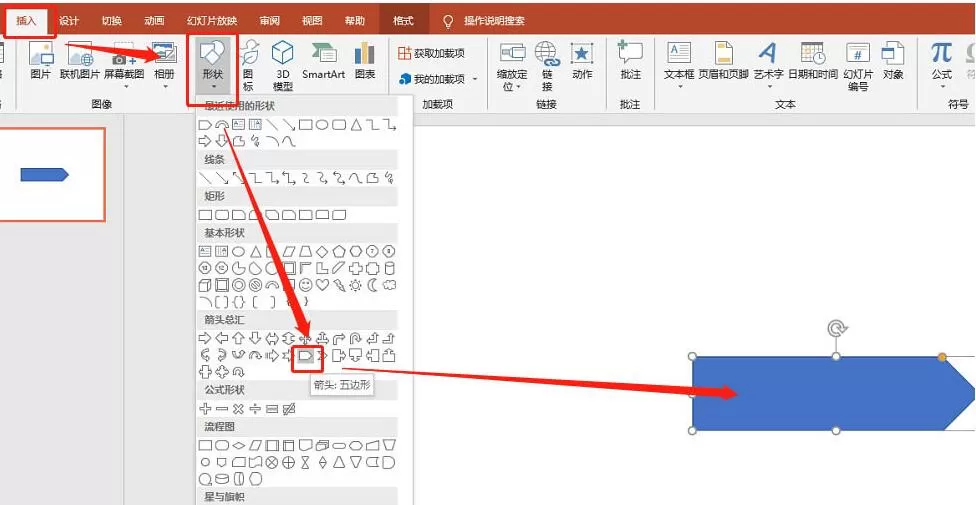Insert a chart via 图表
This screenshot has width=976, height=505.
pyautogui.click(x=365, y=62)
